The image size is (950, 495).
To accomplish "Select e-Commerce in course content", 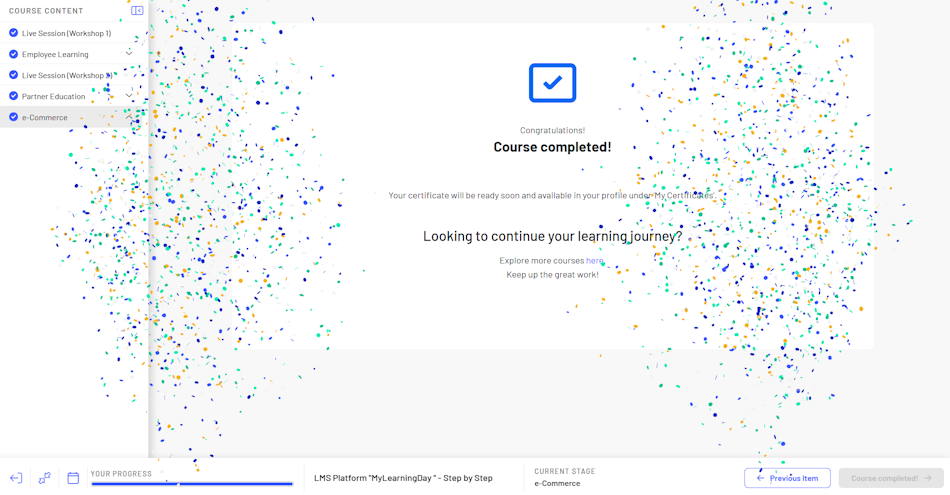I will pos(45,118).
